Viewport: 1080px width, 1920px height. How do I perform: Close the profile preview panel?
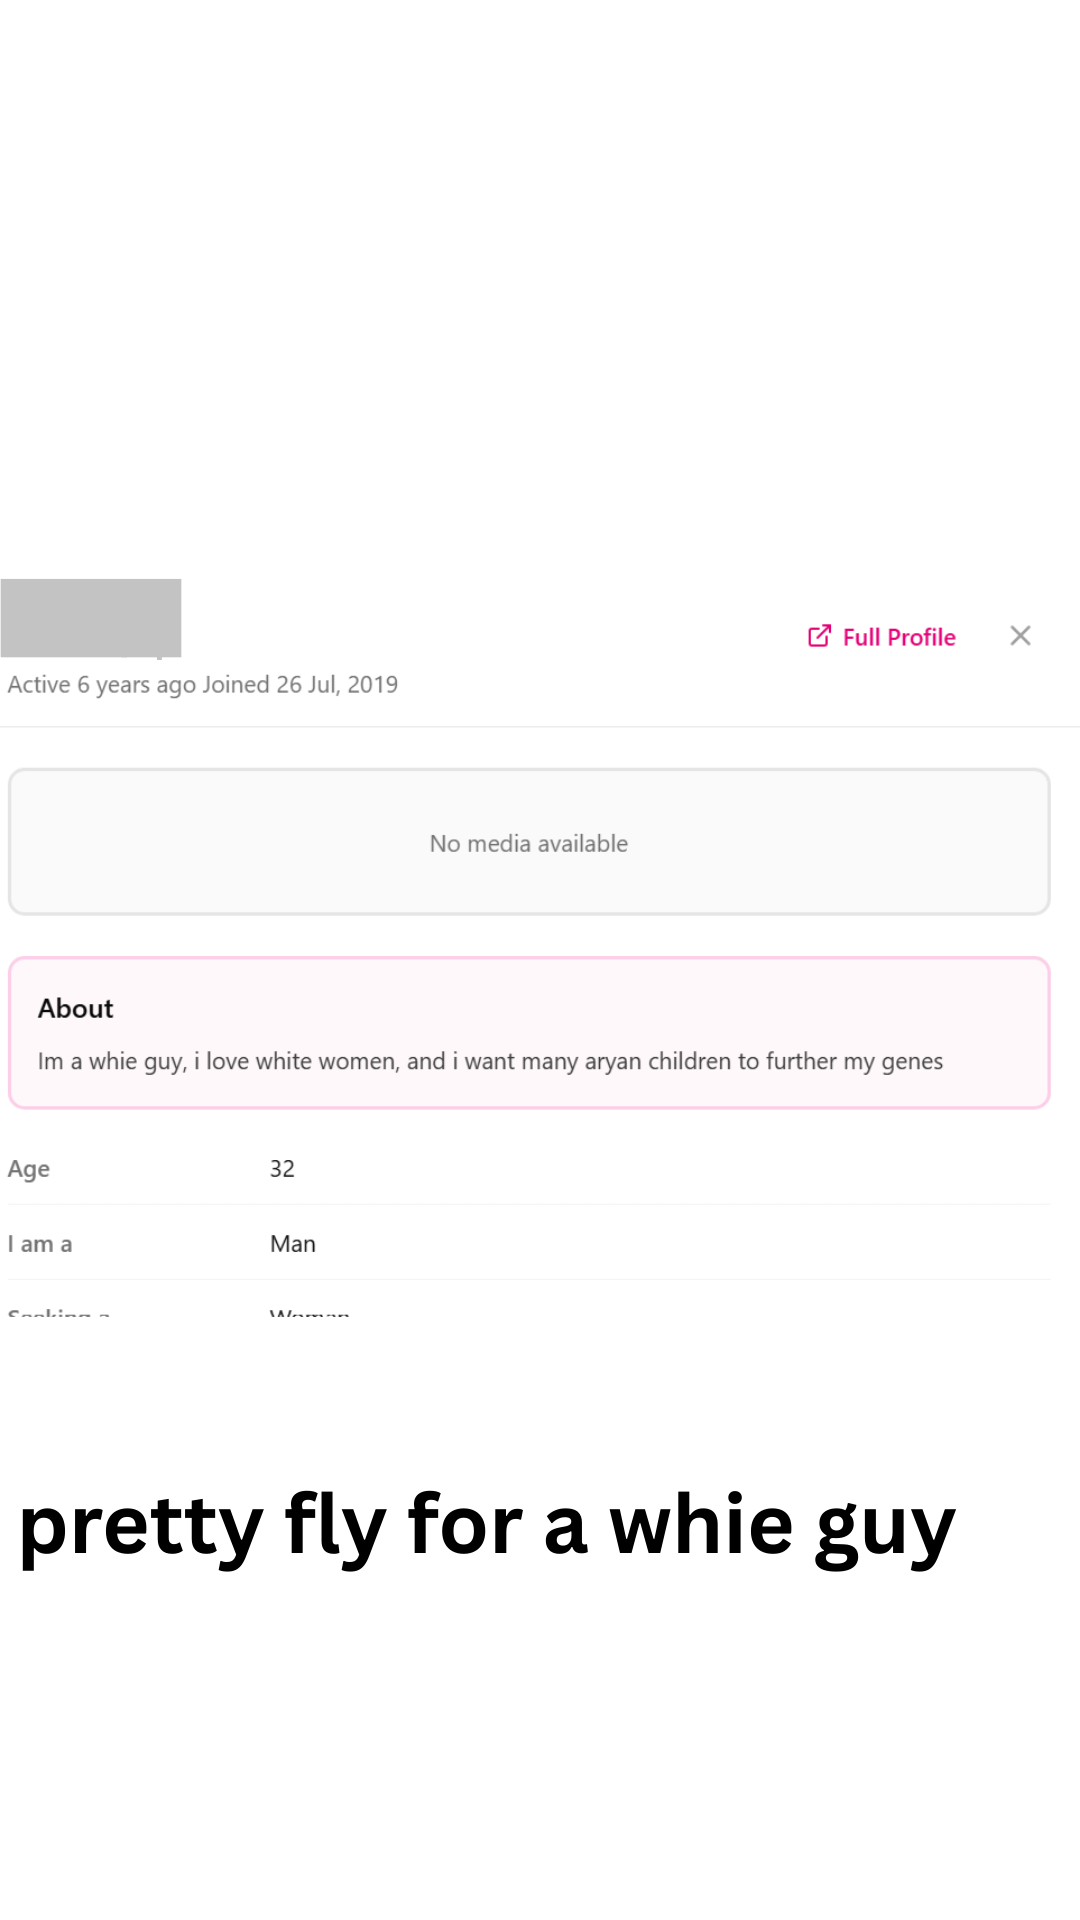[1020, 636]
